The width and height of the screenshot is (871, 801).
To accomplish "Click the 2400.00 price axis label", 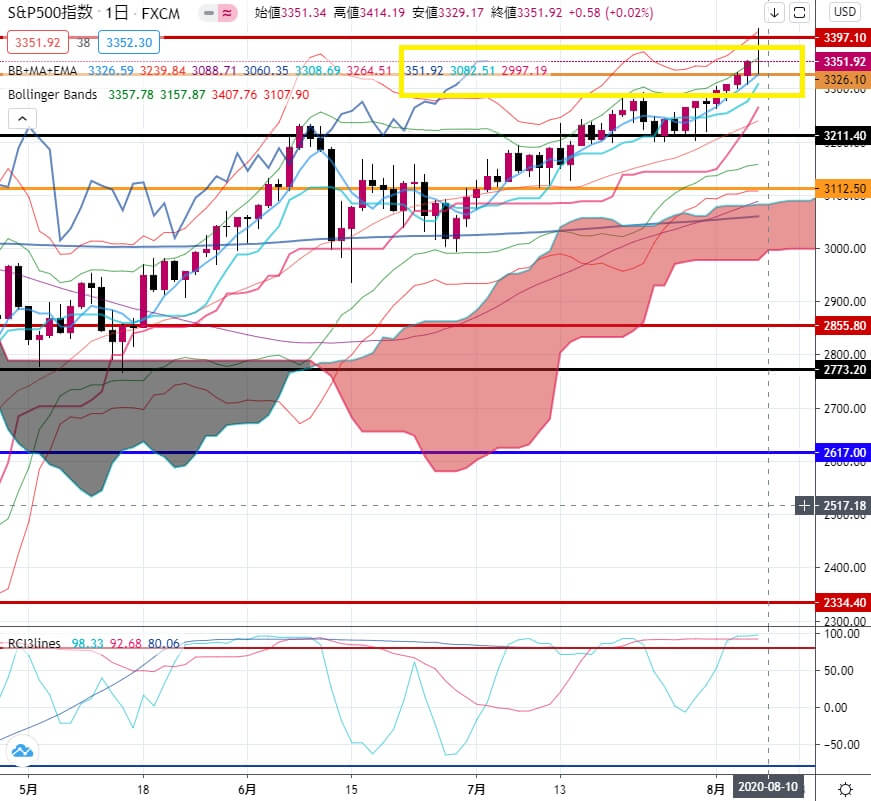I will [x=845, y=567].
